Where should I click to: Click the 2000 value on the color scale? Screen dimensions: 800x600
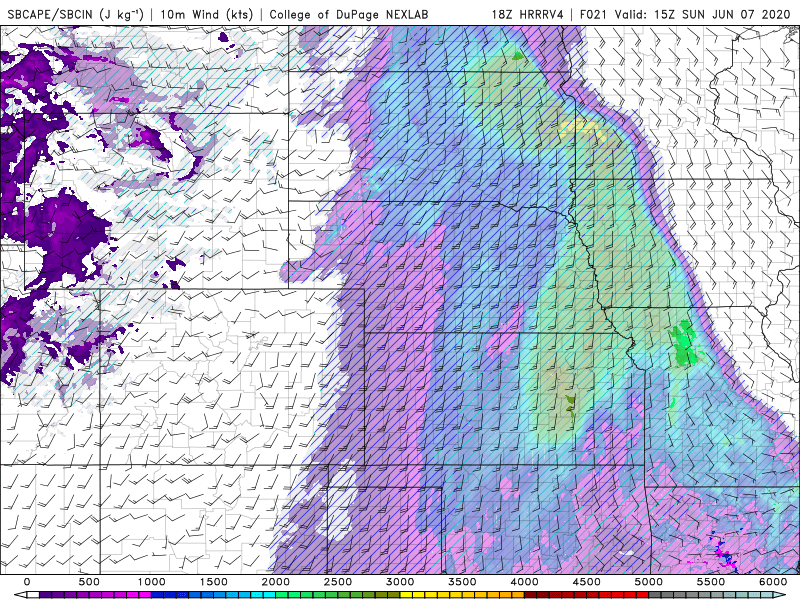(x=276, y=582)
